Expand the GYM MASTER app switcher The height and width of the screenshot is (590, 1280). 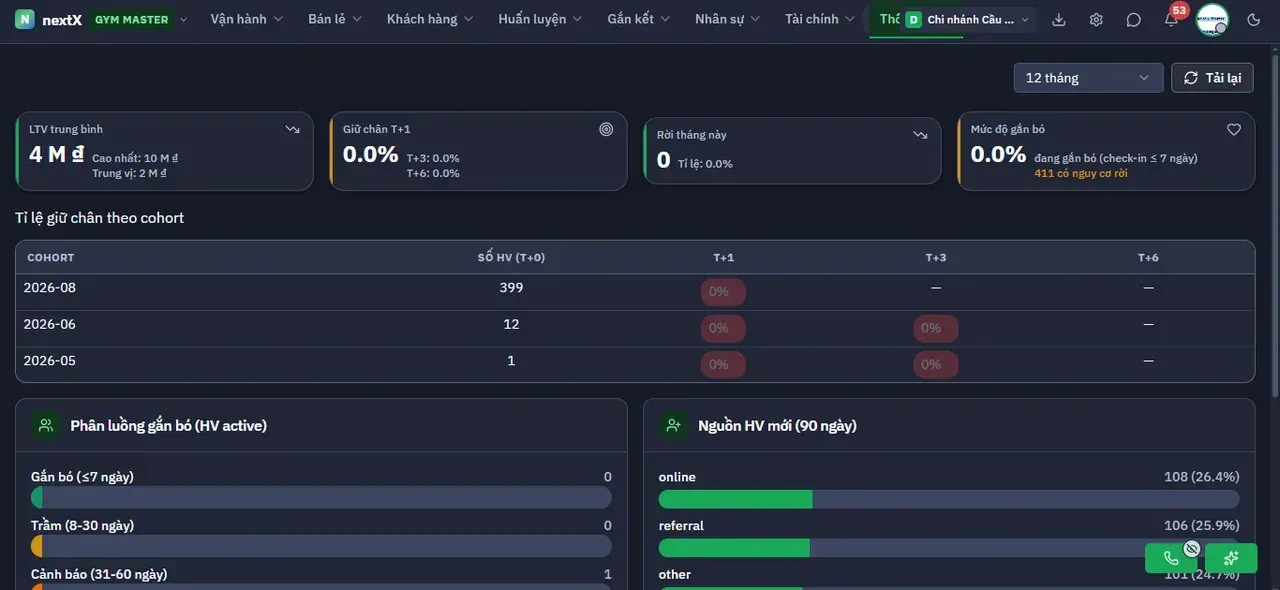coord(140,19)
